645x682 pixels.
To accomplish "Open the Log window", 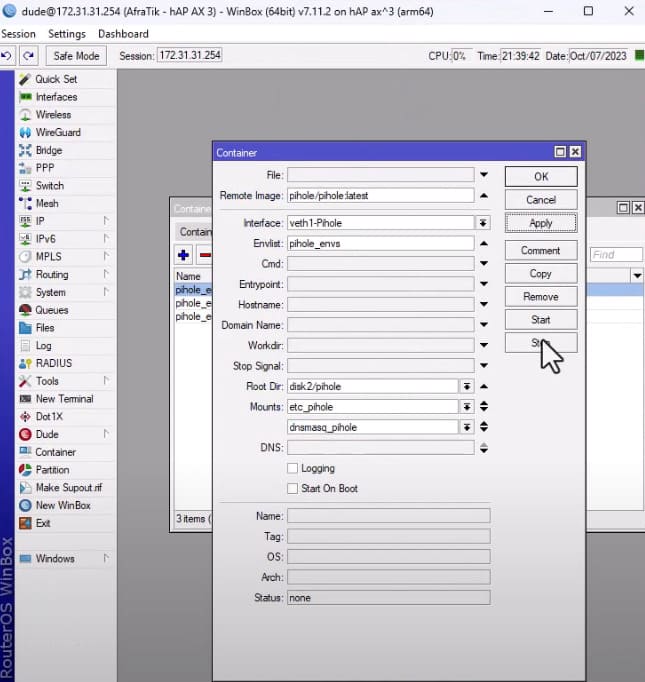I will pos(43,345).
